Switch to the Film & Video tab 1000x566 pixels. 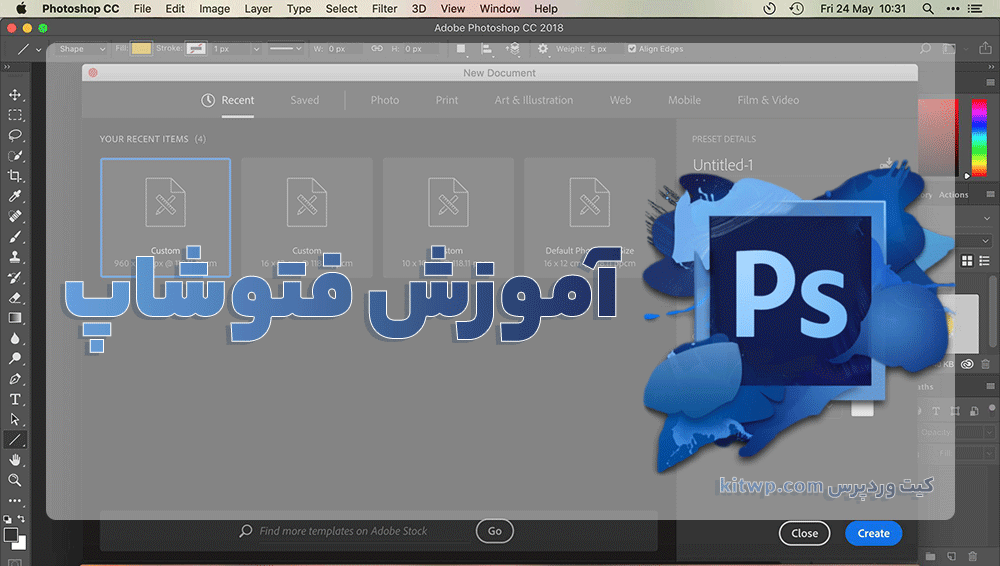point(768,100)
